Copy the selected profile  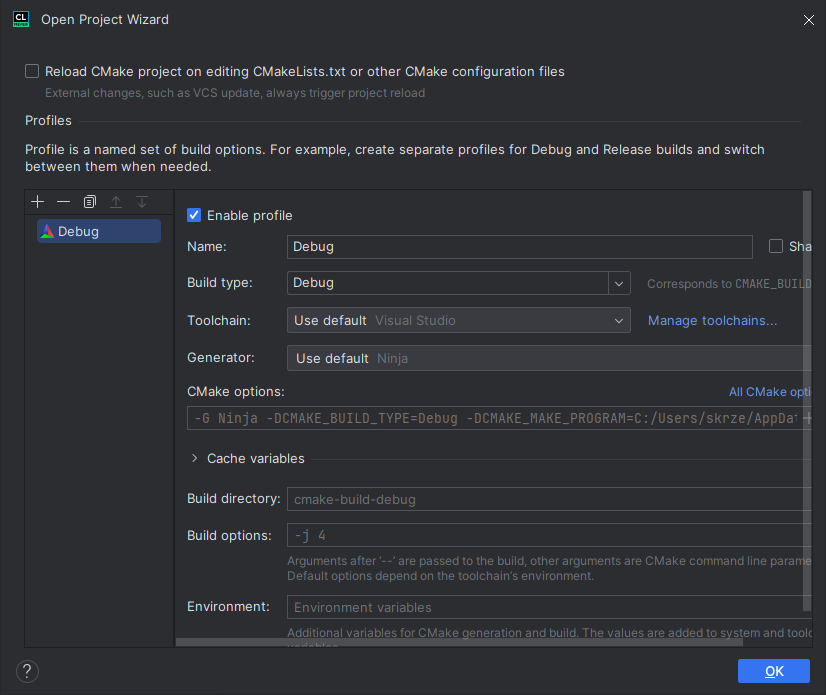(x=90, y=202)
